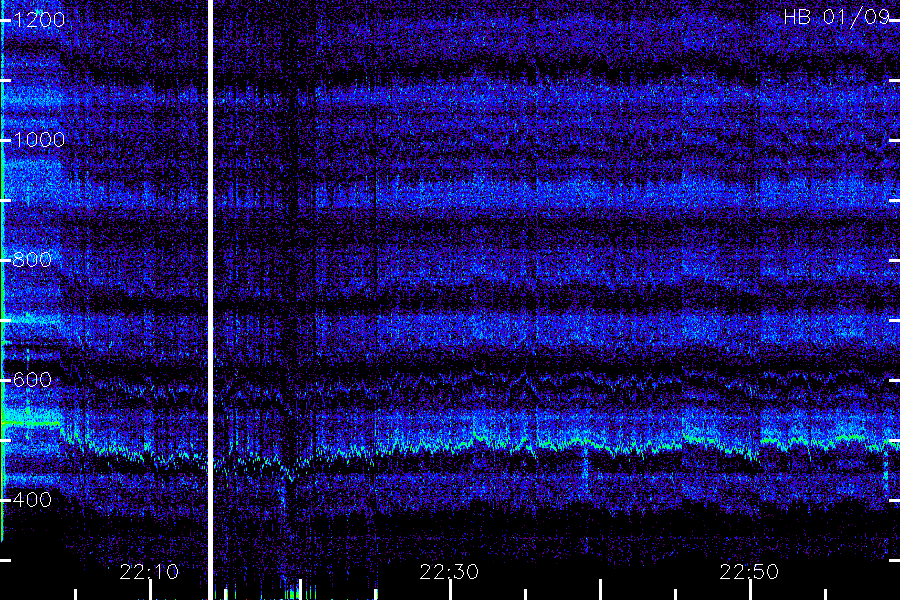900x600 pixels.
Task: Click the white vertical time marker line
Action: (210, 300)
